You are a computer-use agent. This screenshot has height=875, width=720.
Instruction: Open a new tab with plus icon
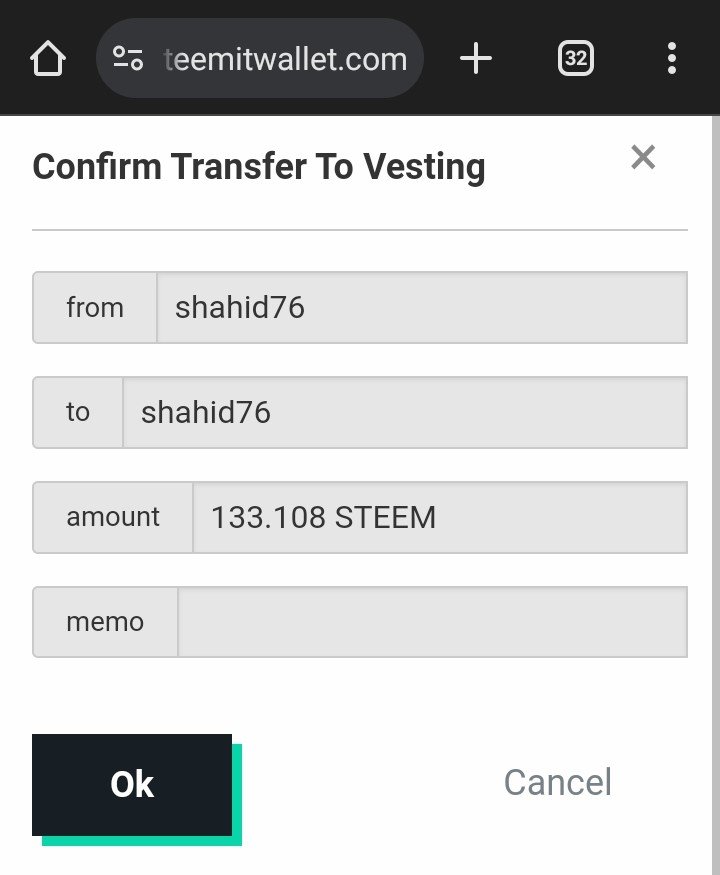click(476, 59)
